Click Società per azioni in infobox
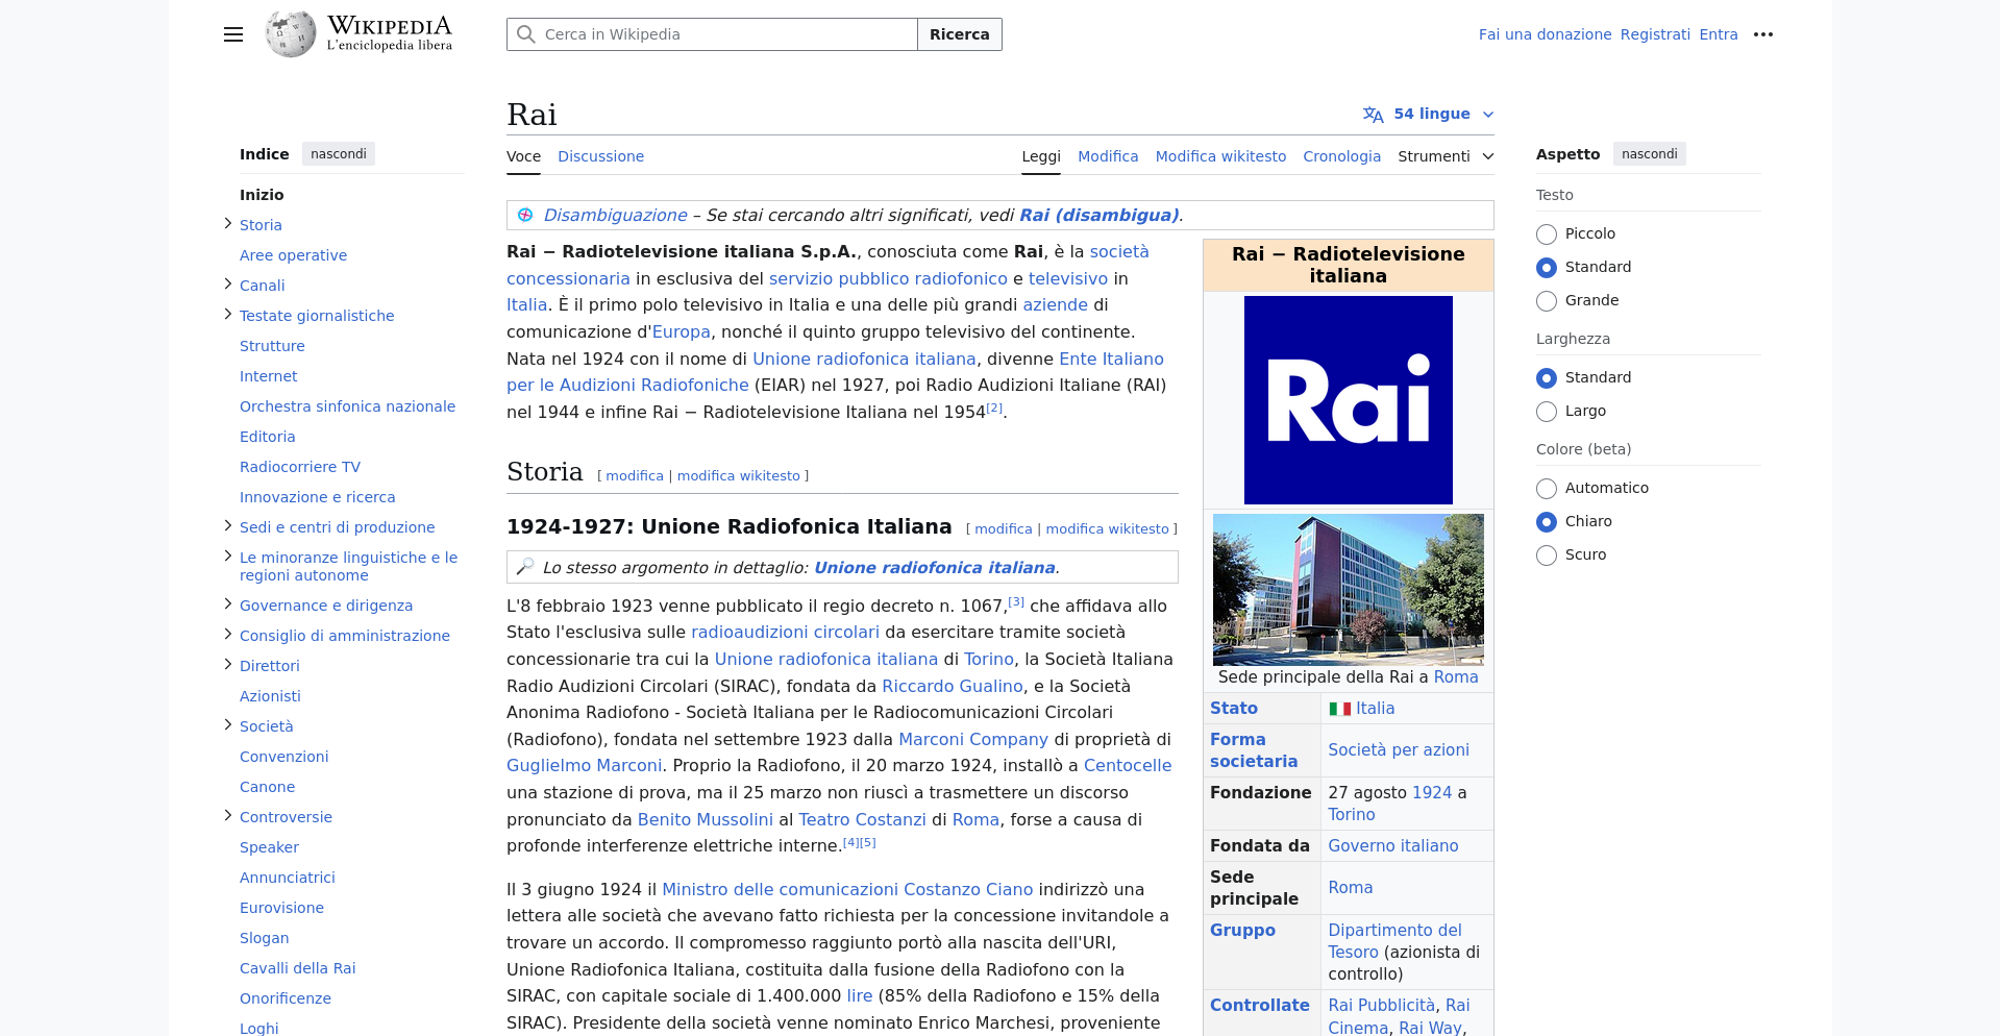 tap(1398, 750)
